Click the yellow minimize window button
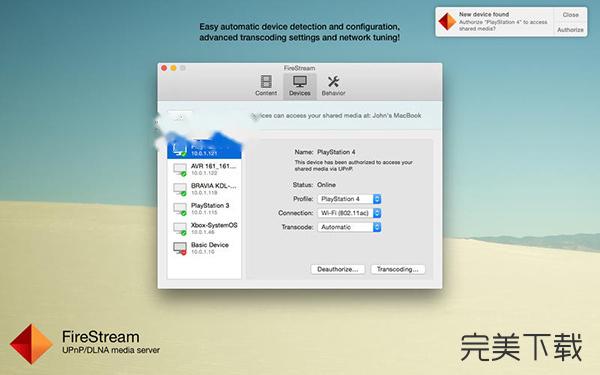Screen dimensions: 600x375 [173, 68]
